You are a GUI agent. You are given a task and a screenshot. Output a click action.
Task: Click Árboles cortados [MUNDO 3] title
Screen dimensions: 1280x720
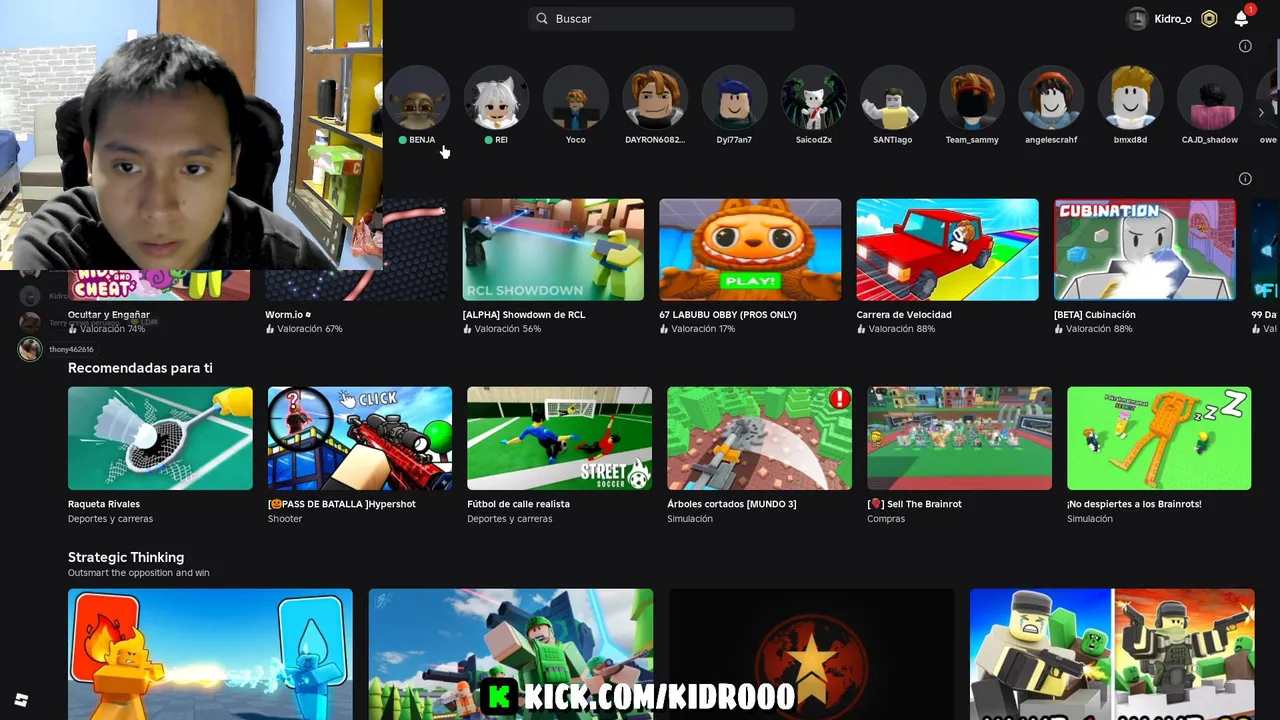click(732, 504)
